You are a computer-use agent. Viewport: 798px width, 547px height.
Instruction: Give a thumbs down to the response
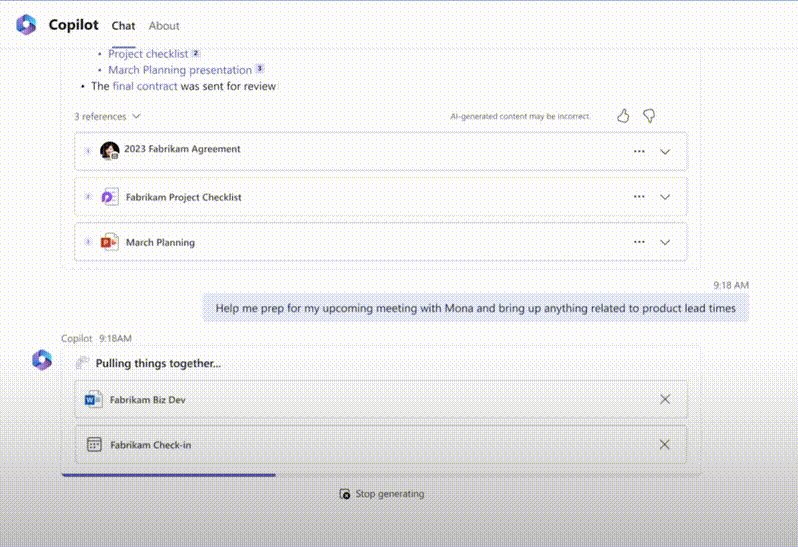pyautogui.click(x=649, y=116)
